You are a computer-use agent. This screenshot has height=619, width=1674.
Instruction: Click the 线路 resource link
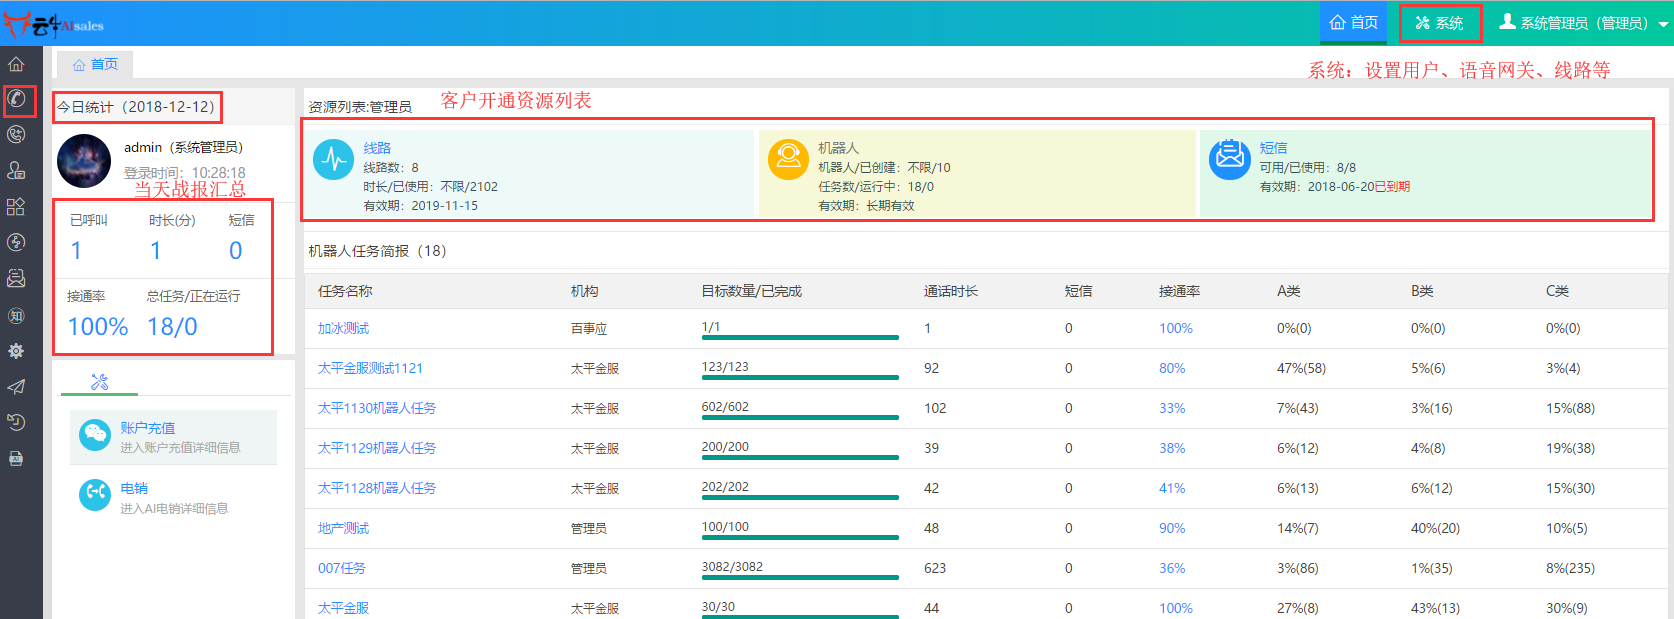click(377, 148)
